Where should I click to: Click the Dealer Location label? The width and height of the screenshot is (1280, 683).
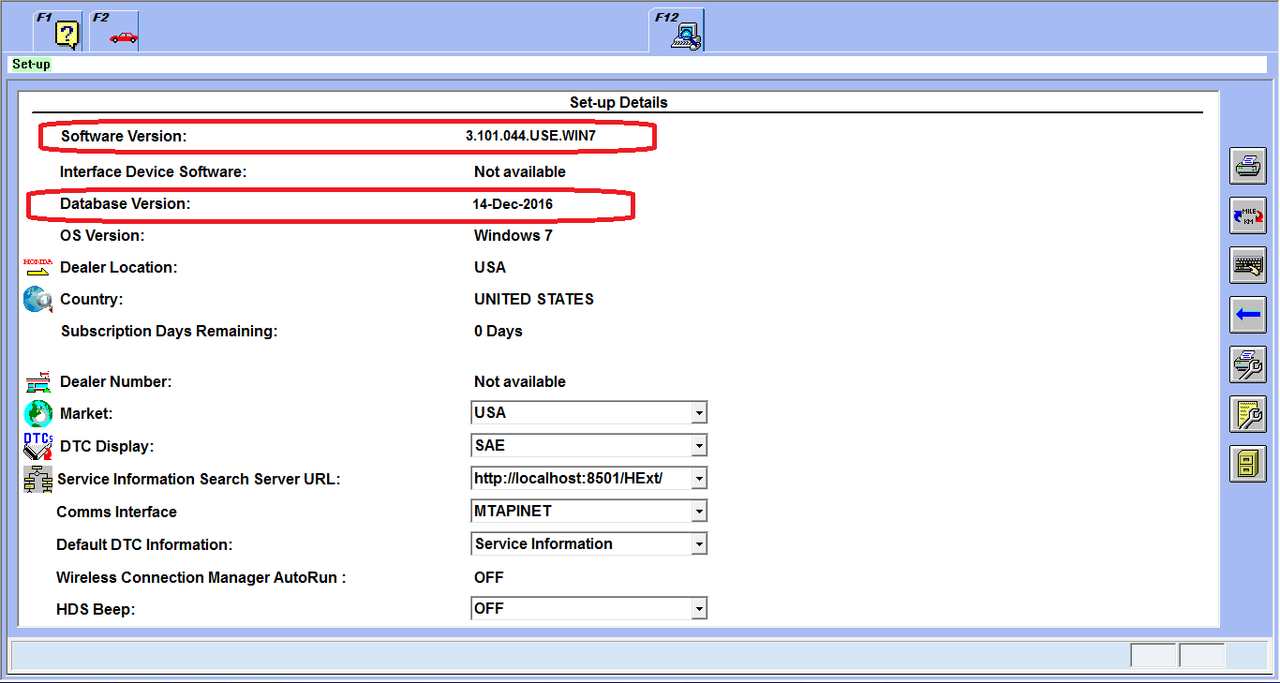click(x=118, y=267)
